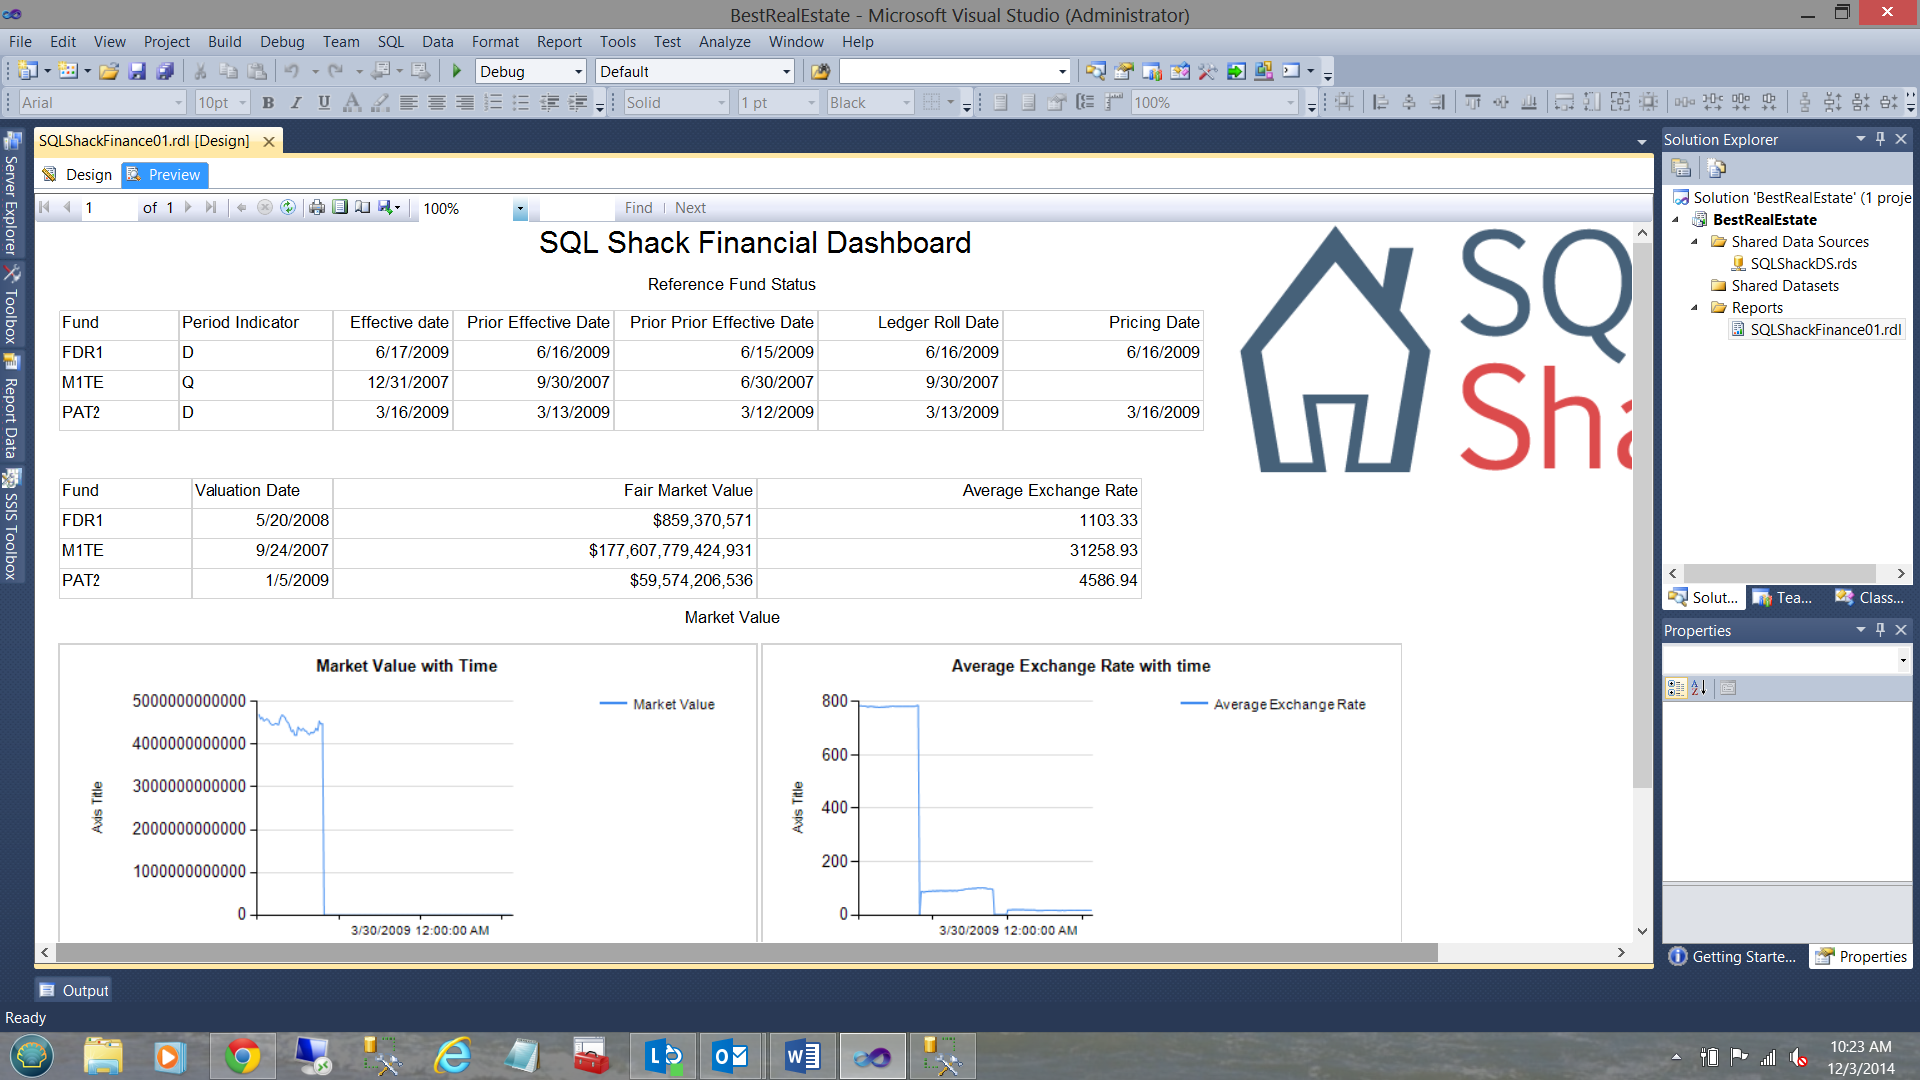The image size is (1920, 1080).
Task: Open Word from the Windows taskbar
Action: pos(802,1056)
